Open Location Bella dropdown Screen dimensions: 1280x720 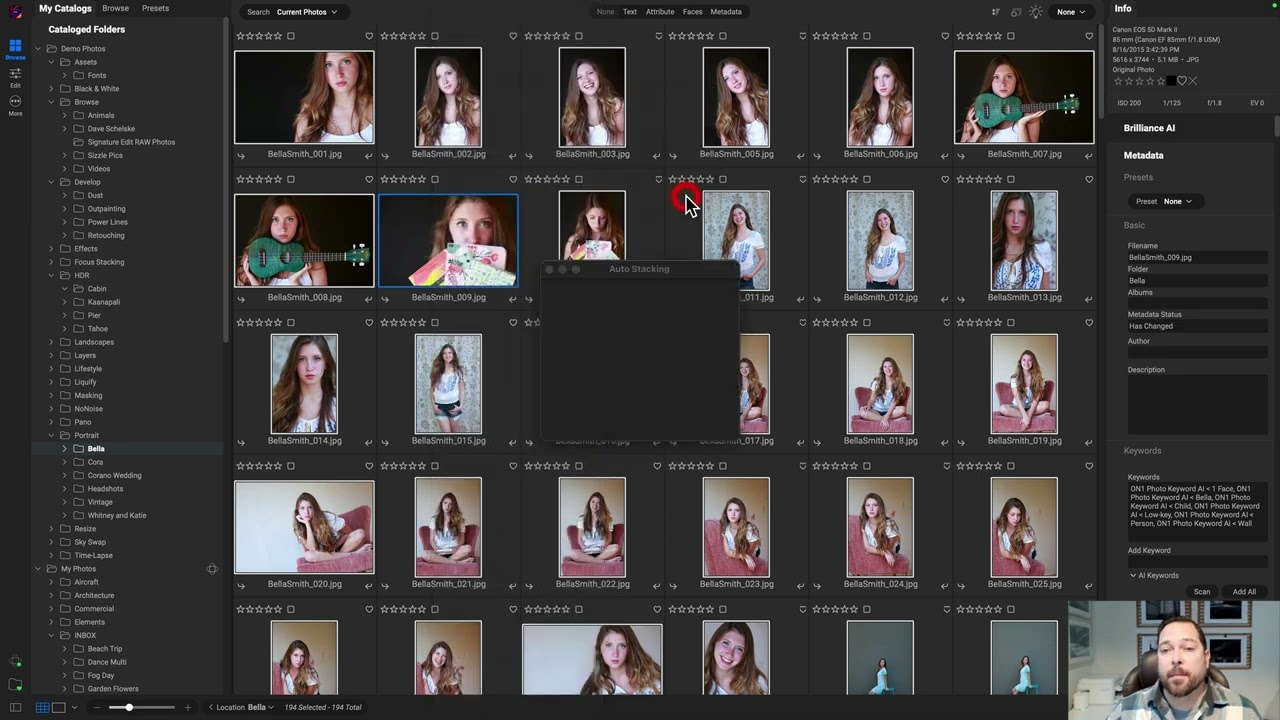click(x=261, y=707)
